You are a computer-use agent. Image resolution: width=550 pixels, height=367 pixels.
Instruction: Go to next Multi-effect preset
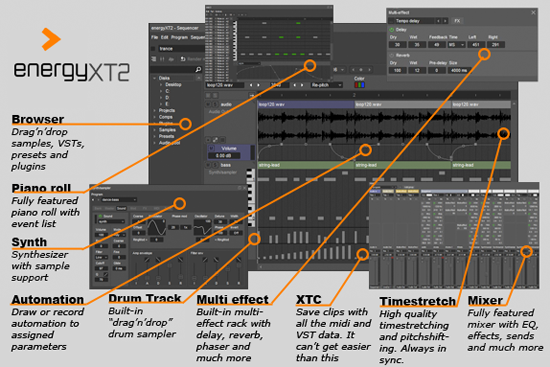tap(445, 21)
